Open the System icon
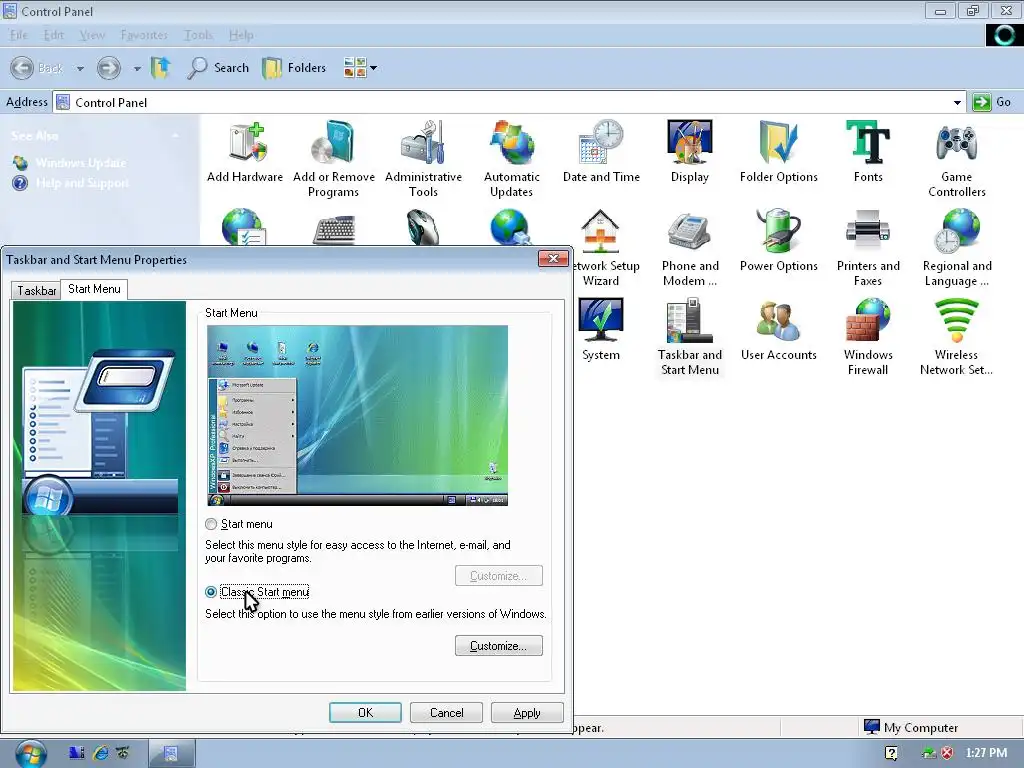The width and height of the screenshot is (1024, 768). pyautogui.click(x=601, y=329)
